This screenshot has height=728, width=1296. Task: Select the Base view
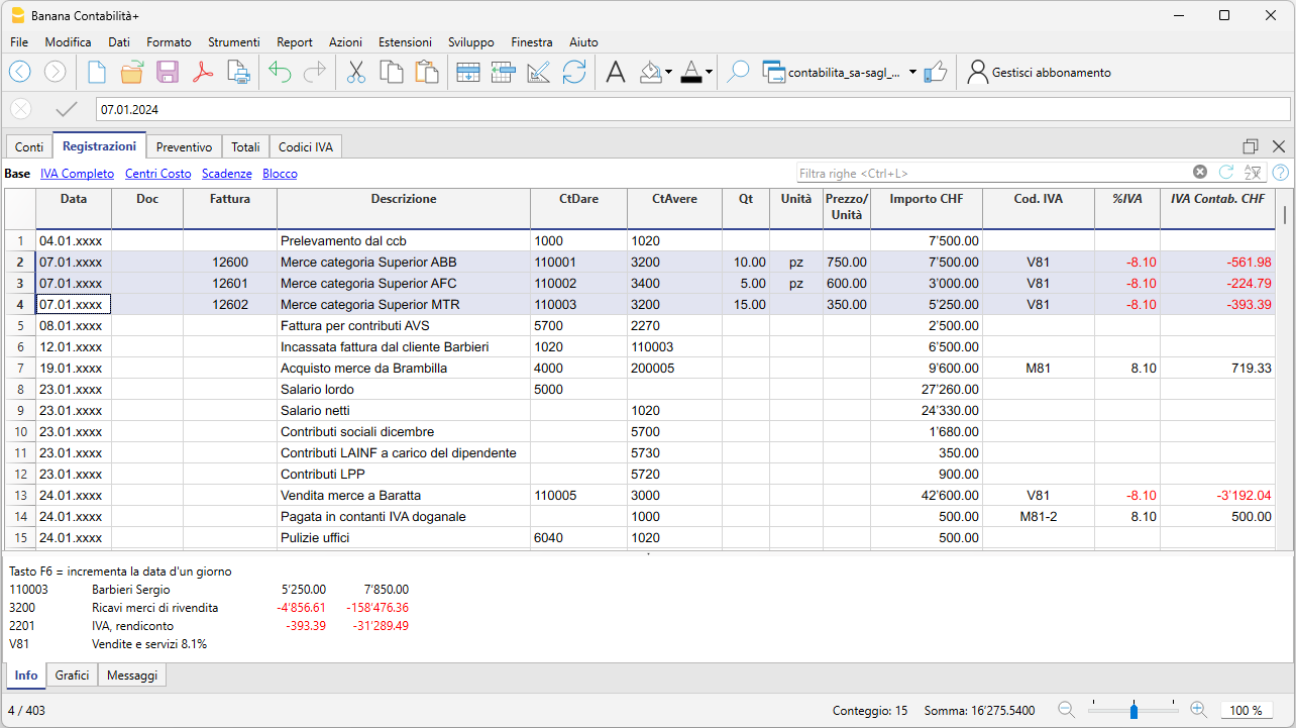pyautogui.click(x=17, y=174)
